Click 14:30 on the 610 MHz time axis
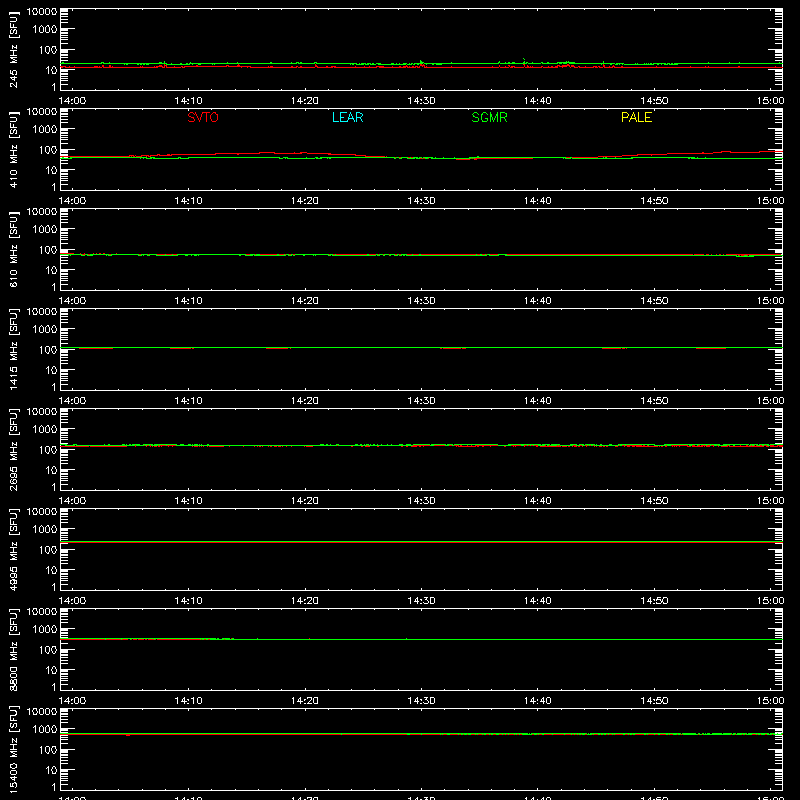 (x=421, y=301)
